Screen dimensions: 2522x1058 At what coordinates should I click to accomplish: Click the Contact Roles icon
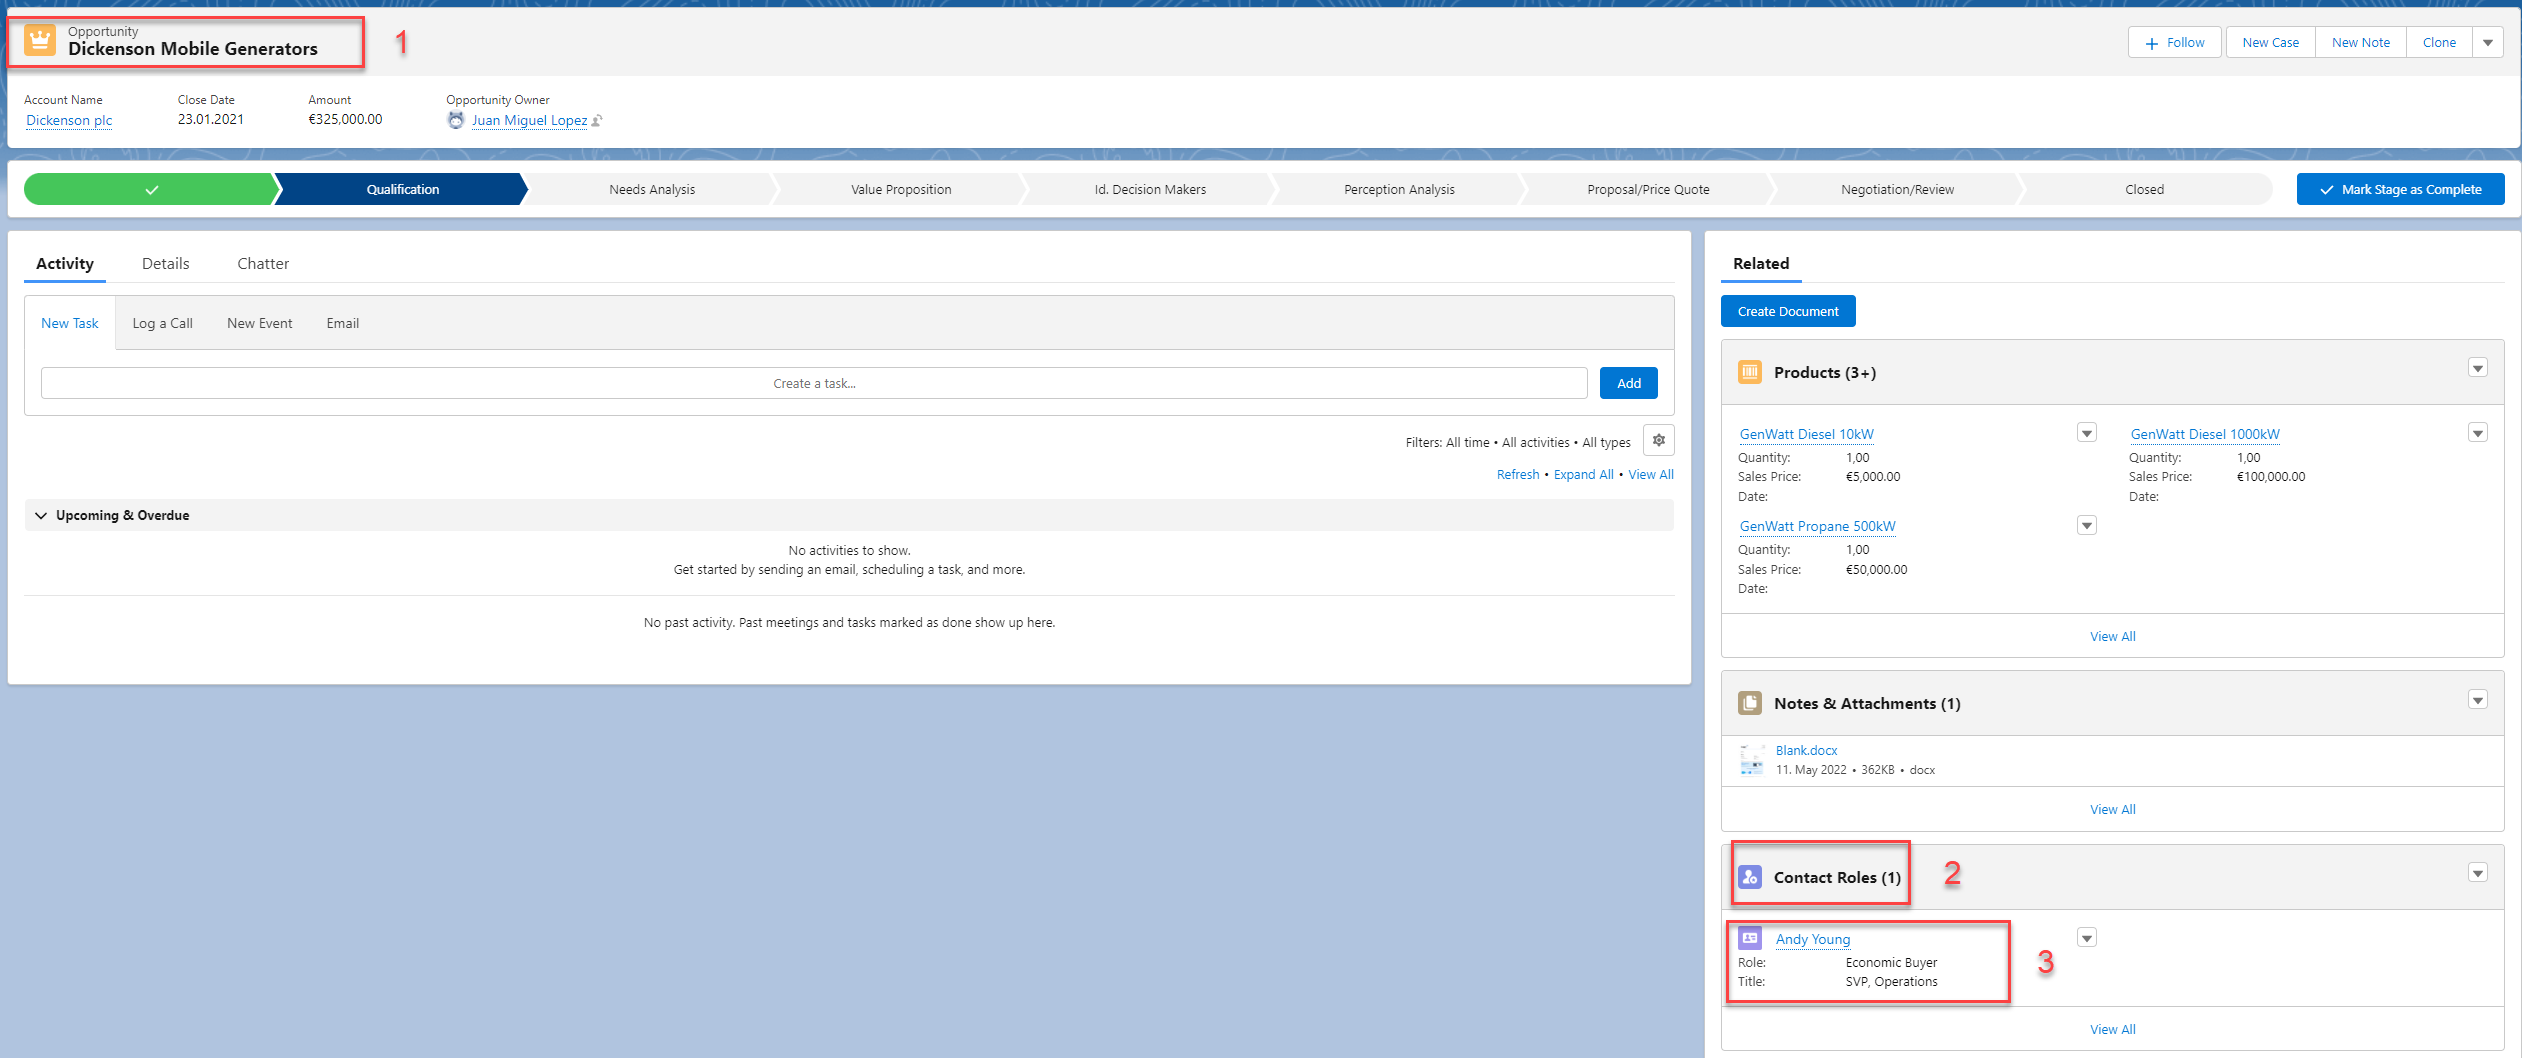pos(1750,877)
